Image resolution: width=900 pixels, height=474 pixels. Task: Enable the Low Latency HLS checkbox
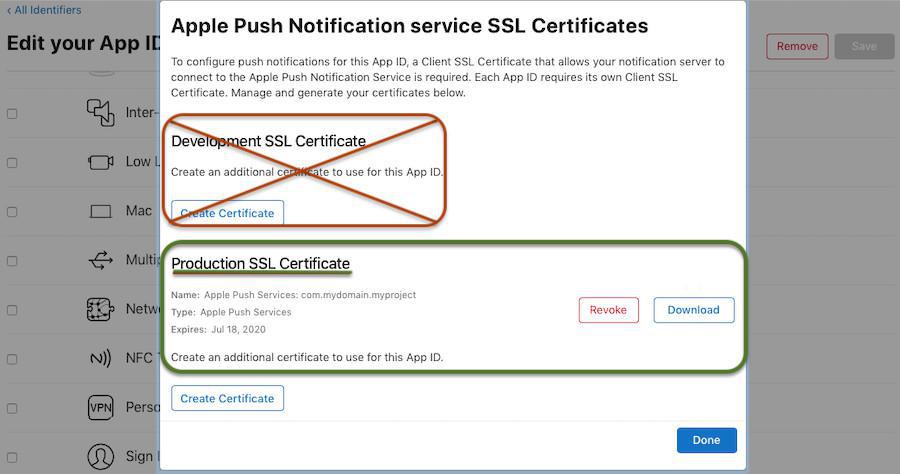click(x=12, y=163)
